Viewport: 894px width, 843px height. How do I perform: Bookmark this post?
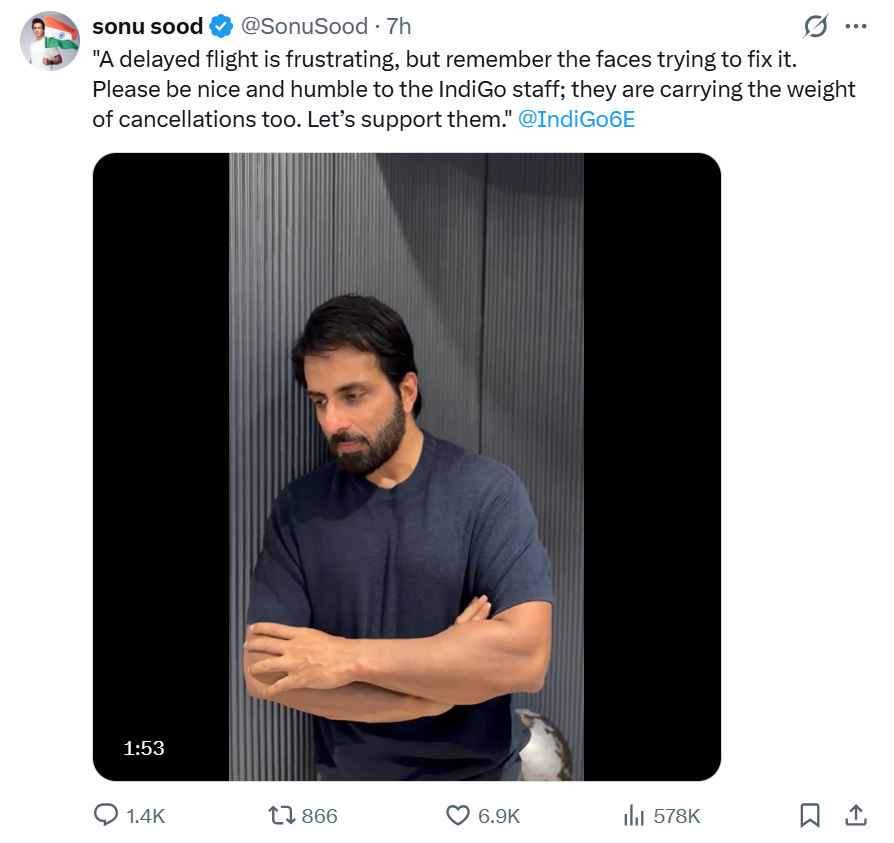pyautogui.click(x=810, y=815)
